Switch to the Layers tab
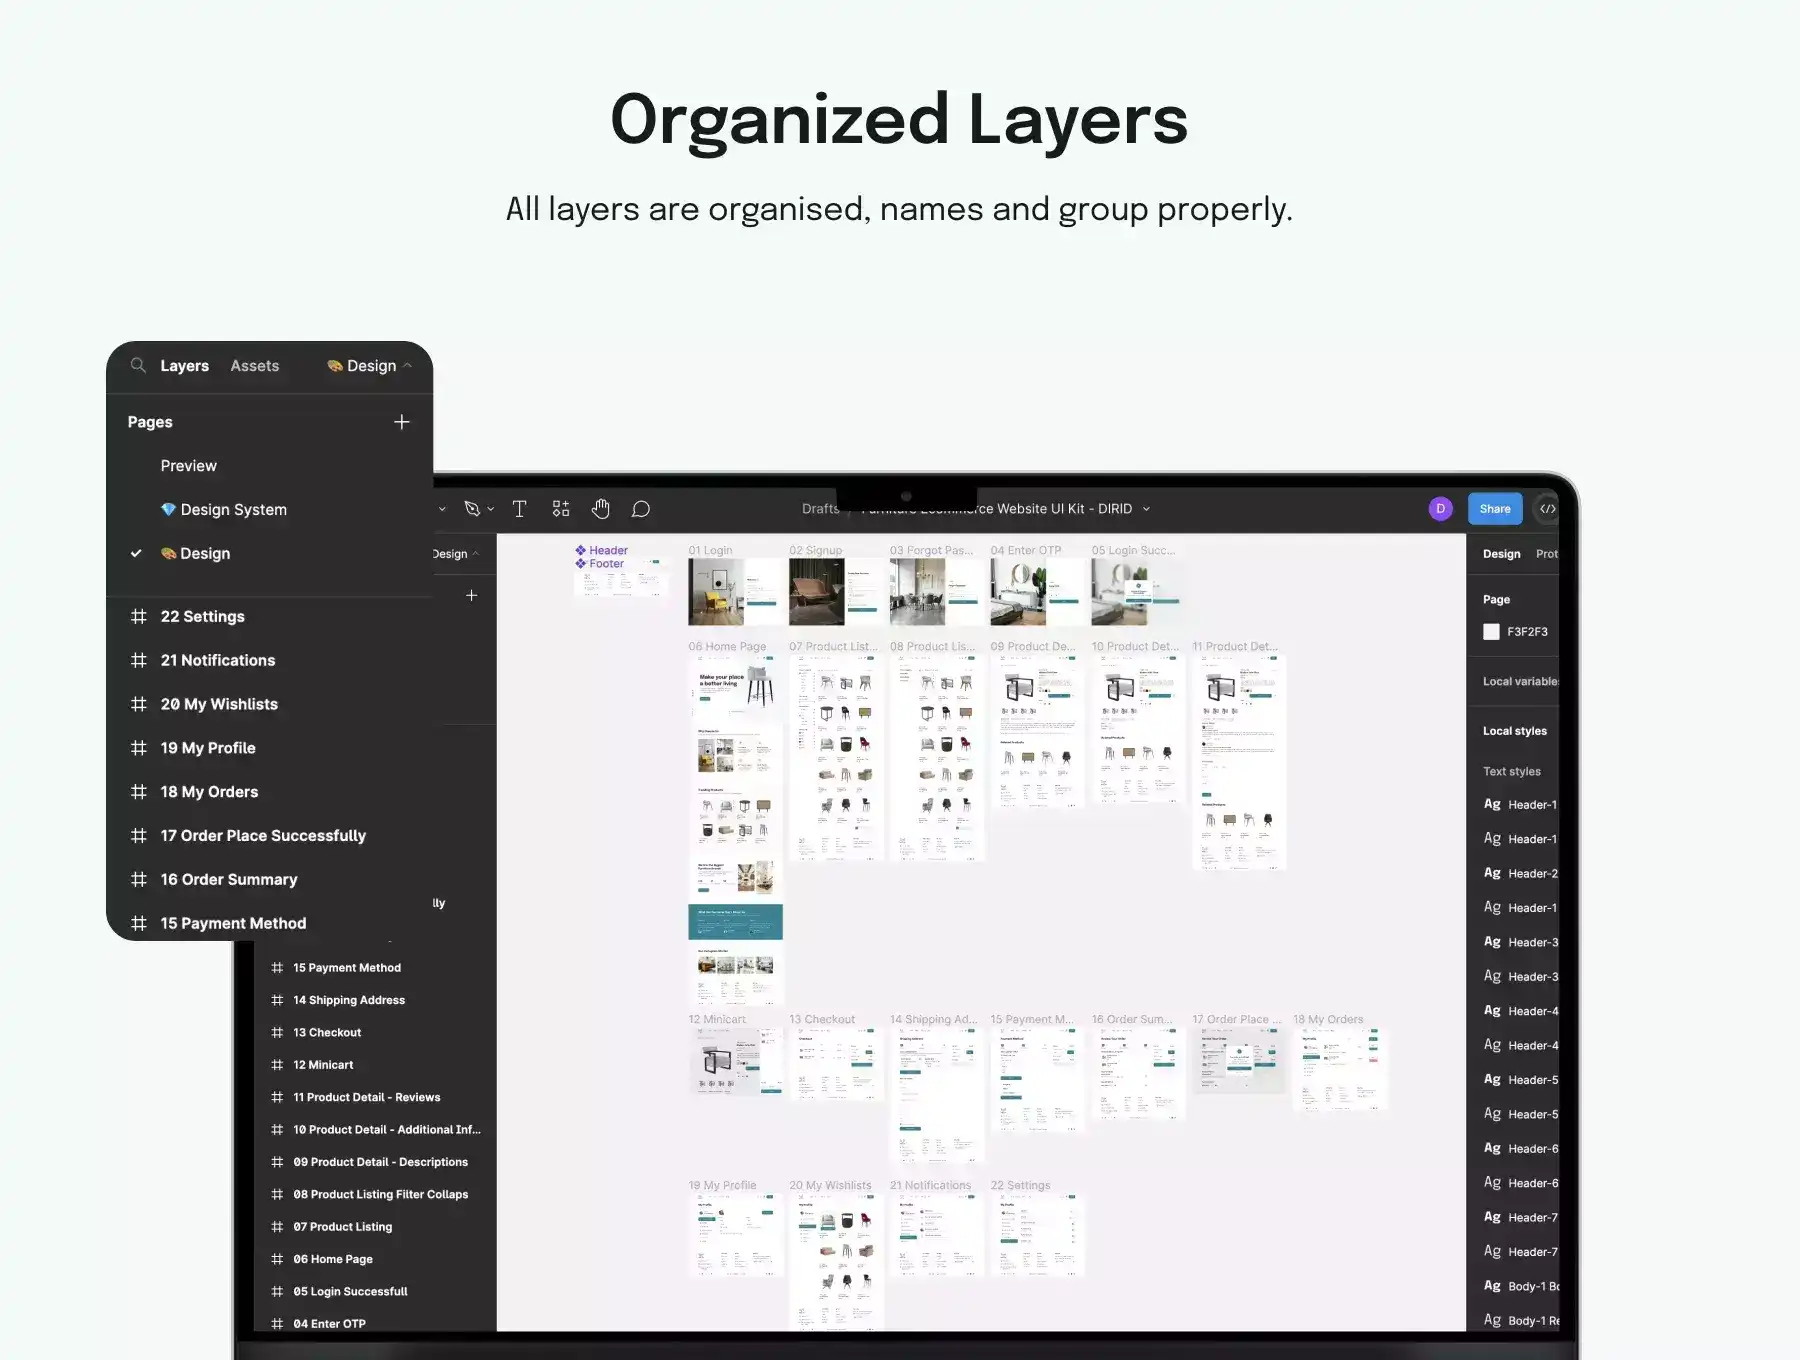1800x1360 pixels. [x=184, y=366]
